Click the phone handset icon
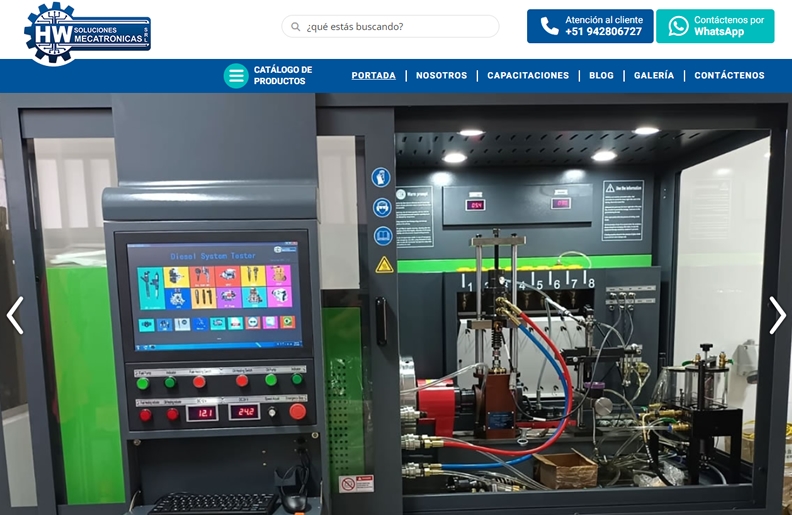 coord(549,26)
